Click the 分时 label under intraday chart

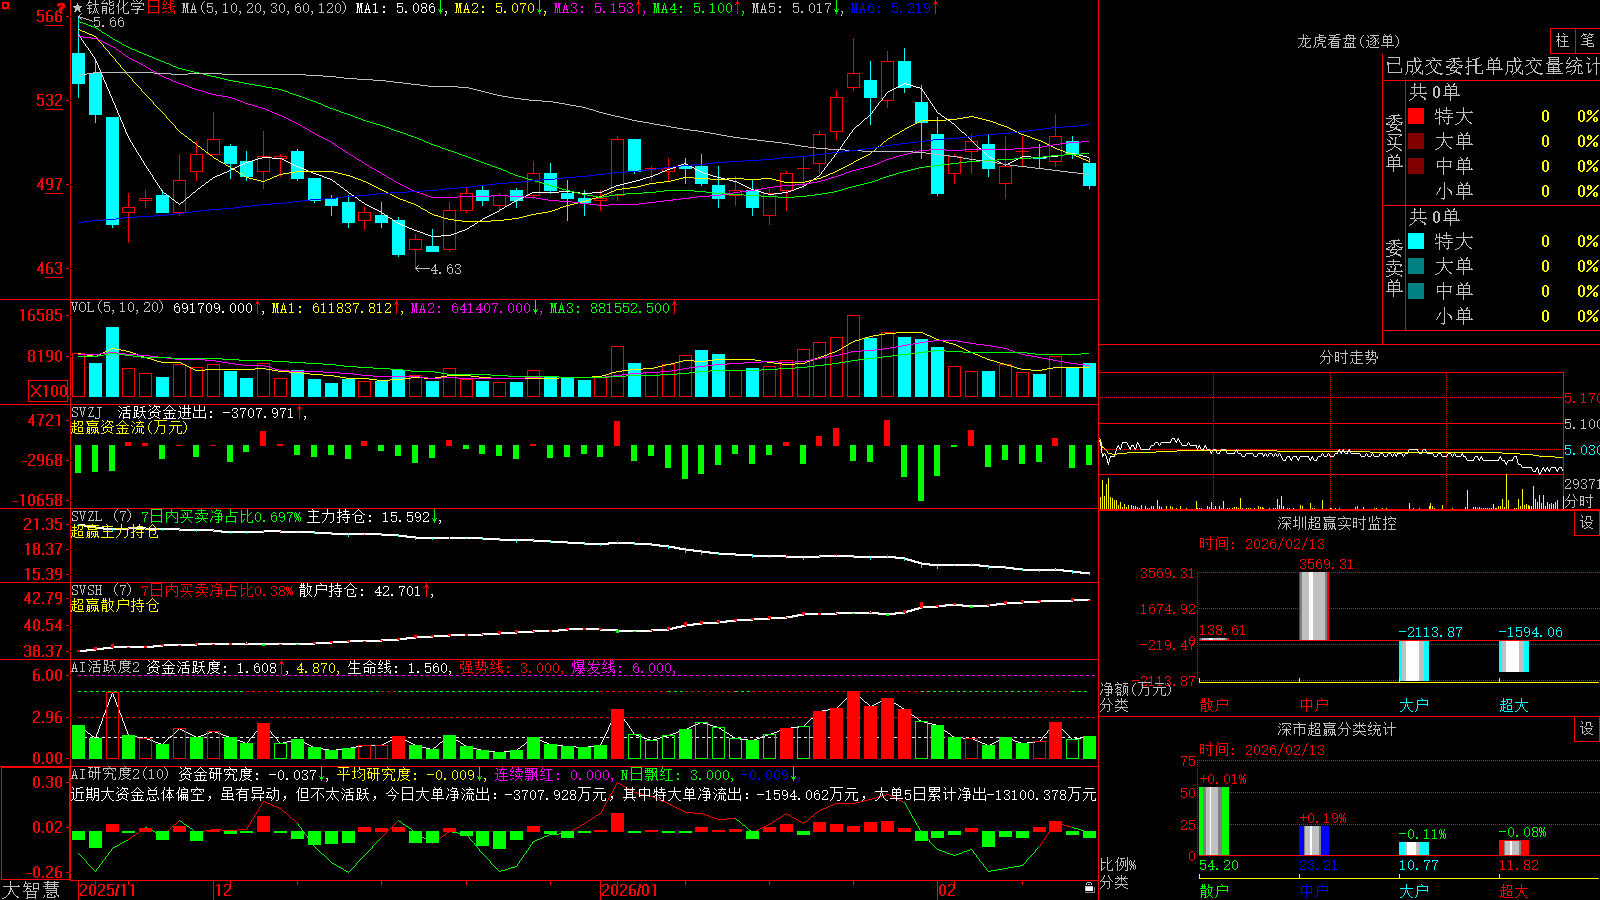(1580, 501)
